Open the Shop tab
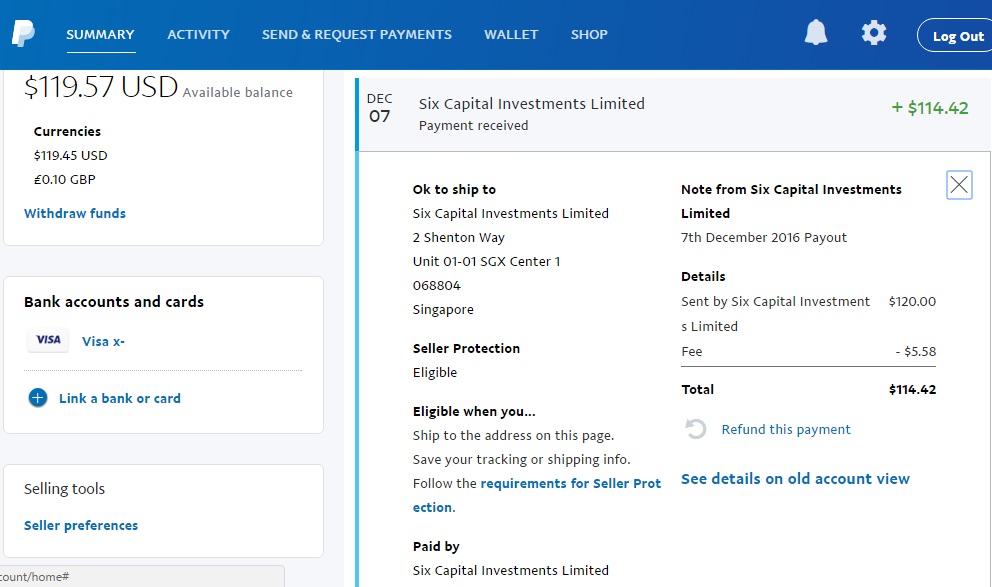992x587 pixels. tap(589, 34)
